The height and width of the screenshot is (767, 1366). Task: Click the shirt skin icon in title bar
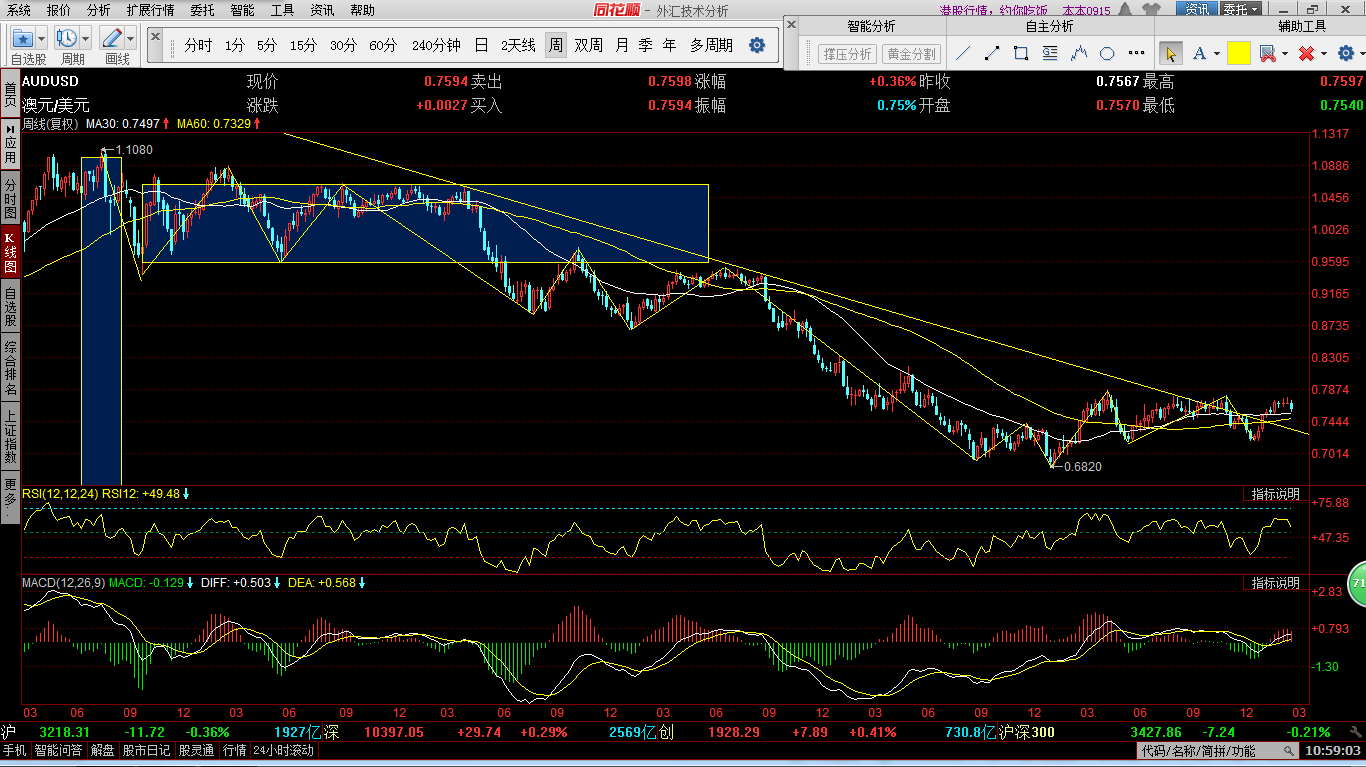click(x=1152, y=9)
